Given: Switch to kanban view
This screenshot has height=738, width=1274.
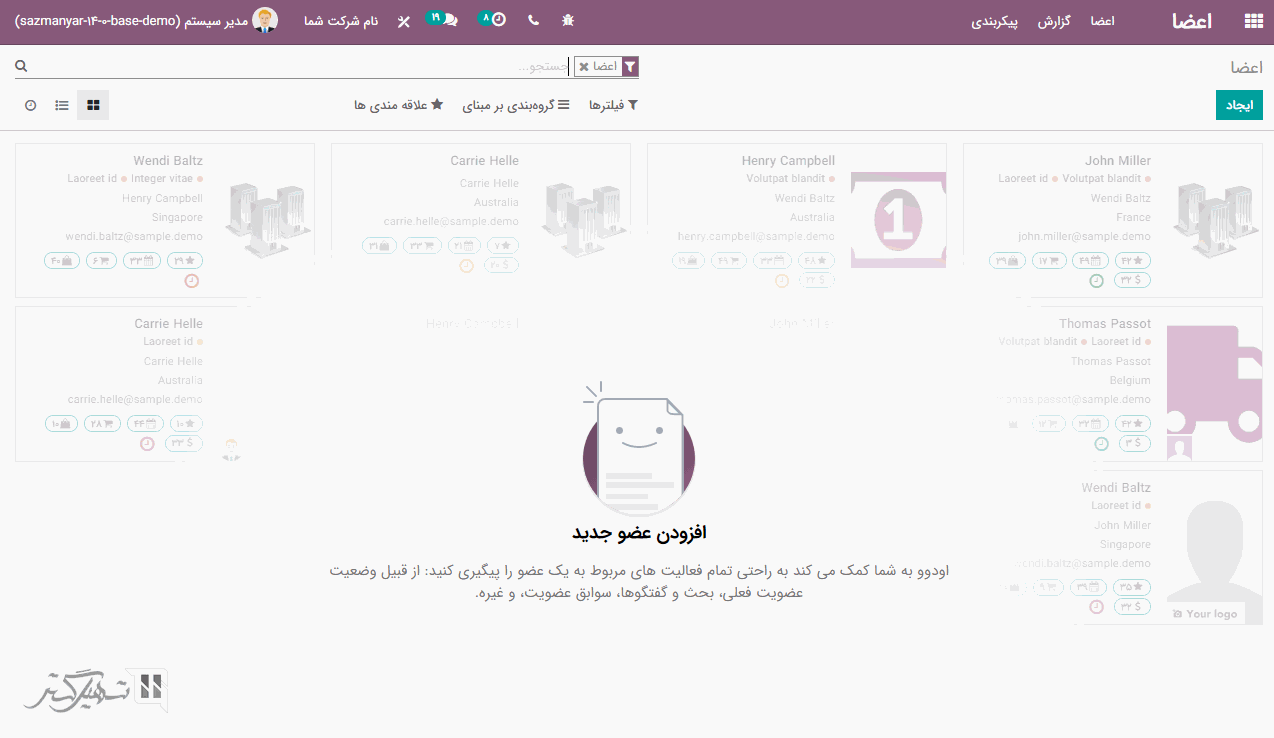Looking at the screenshot, I should (93, 105).
